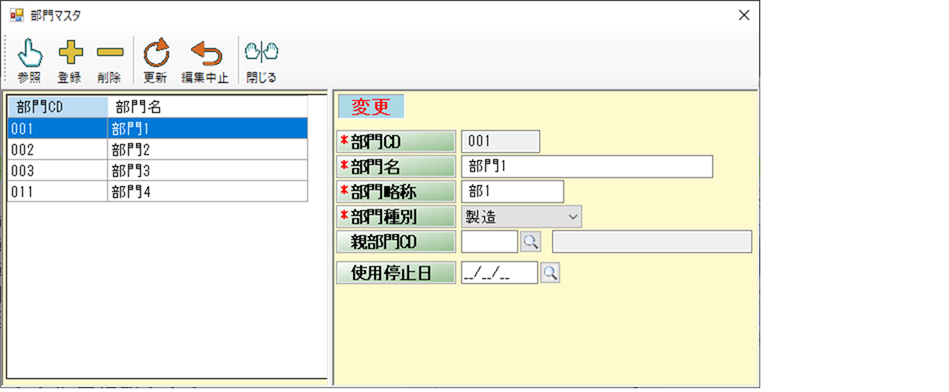Screen dimensions: 949x392
Task: Open the 親部門CD magnifier search button
Action: point(531,241)
